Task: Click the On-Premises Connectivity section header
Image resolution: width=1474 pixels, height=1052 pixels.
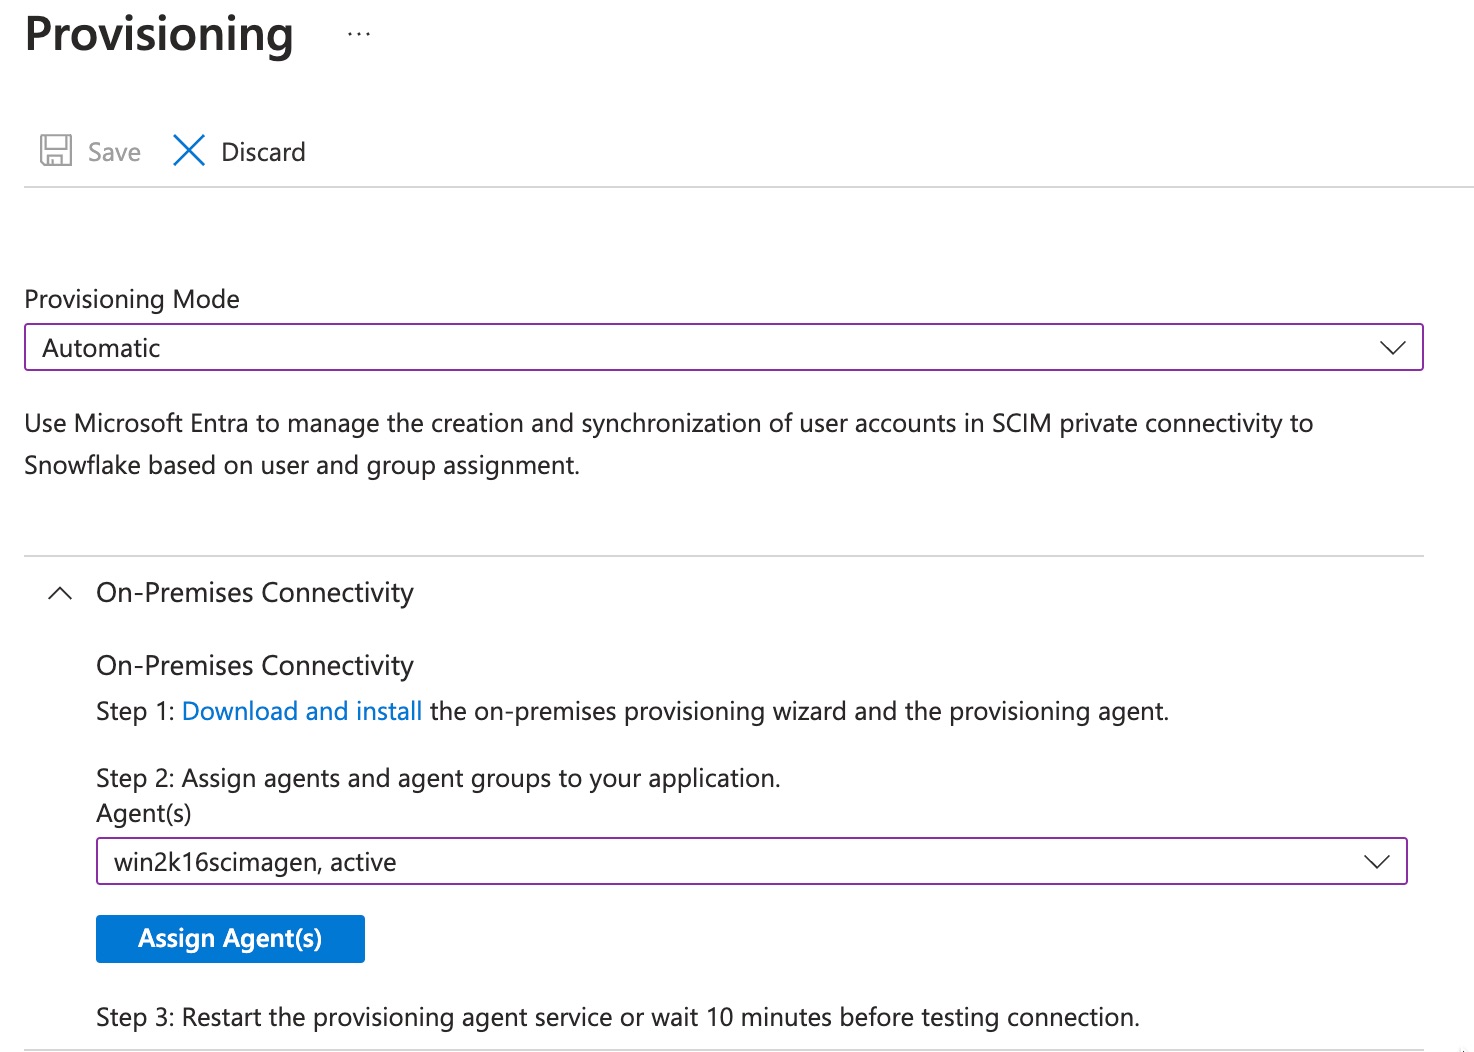Action: coord(254,592)
